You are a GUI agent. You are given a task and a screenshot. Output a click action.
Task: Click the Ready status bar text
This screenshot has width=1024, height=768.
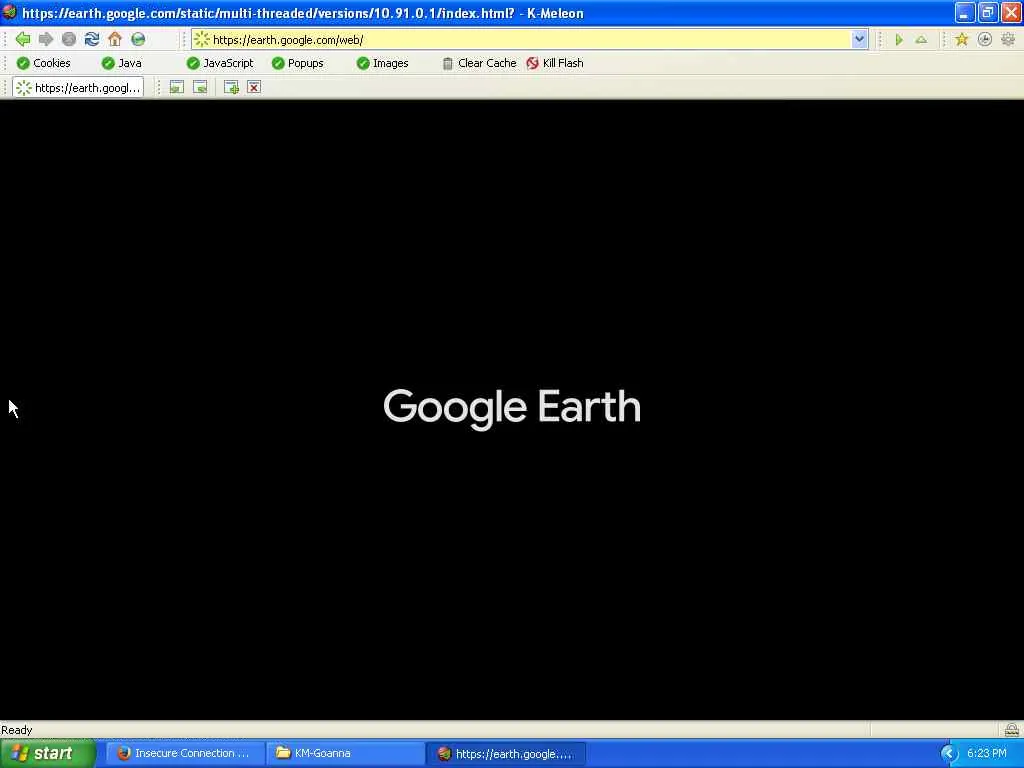tap(16, 729)
